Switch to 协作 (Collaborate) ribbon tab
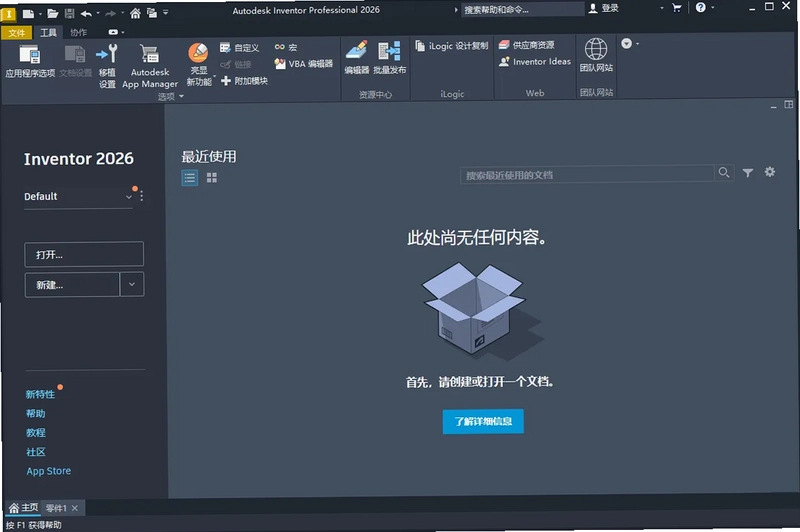 point(79,33)
